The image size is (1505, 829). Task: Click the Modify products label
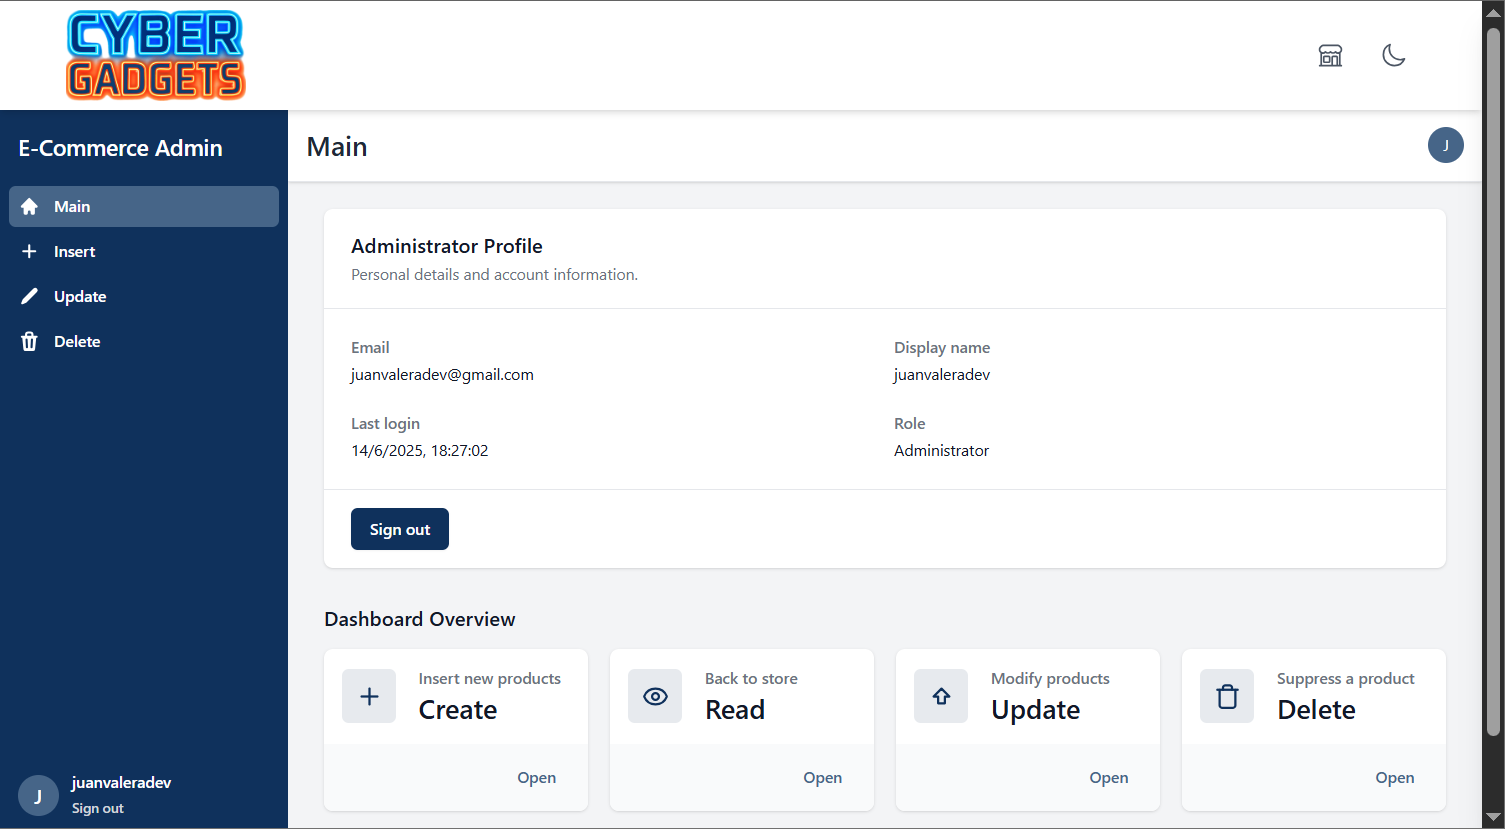pyautogui.click(x=1050, y=678)
